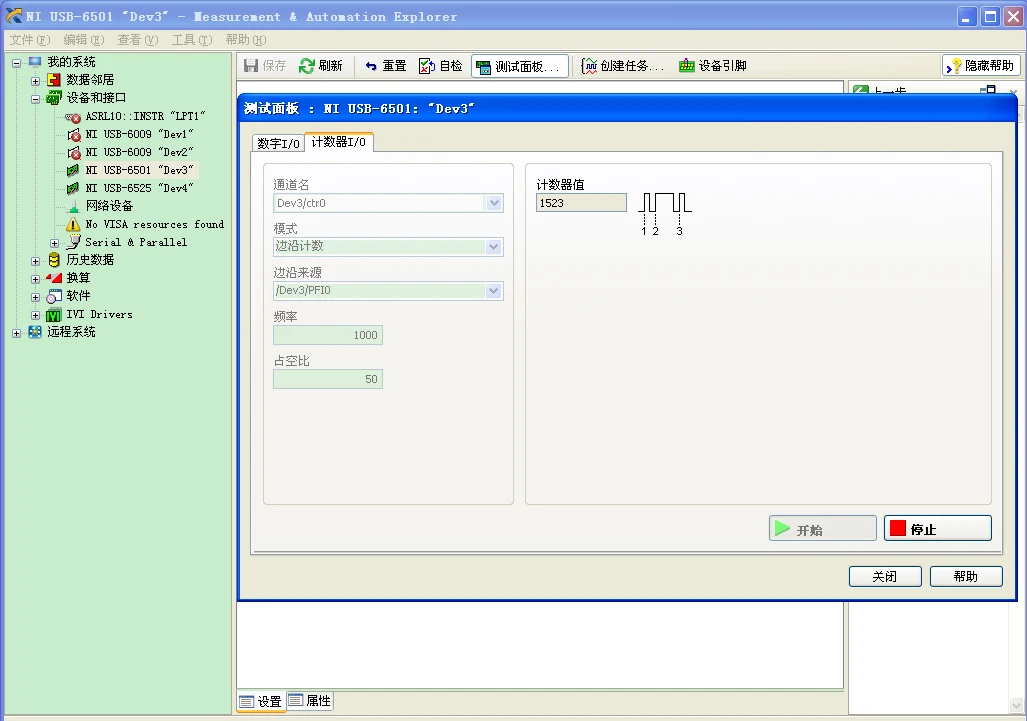The width and height of the screenshot is (1027, 721).
Task: Switch to the Attributes (属性) bottom tab
Action: (x=310, y=701)
